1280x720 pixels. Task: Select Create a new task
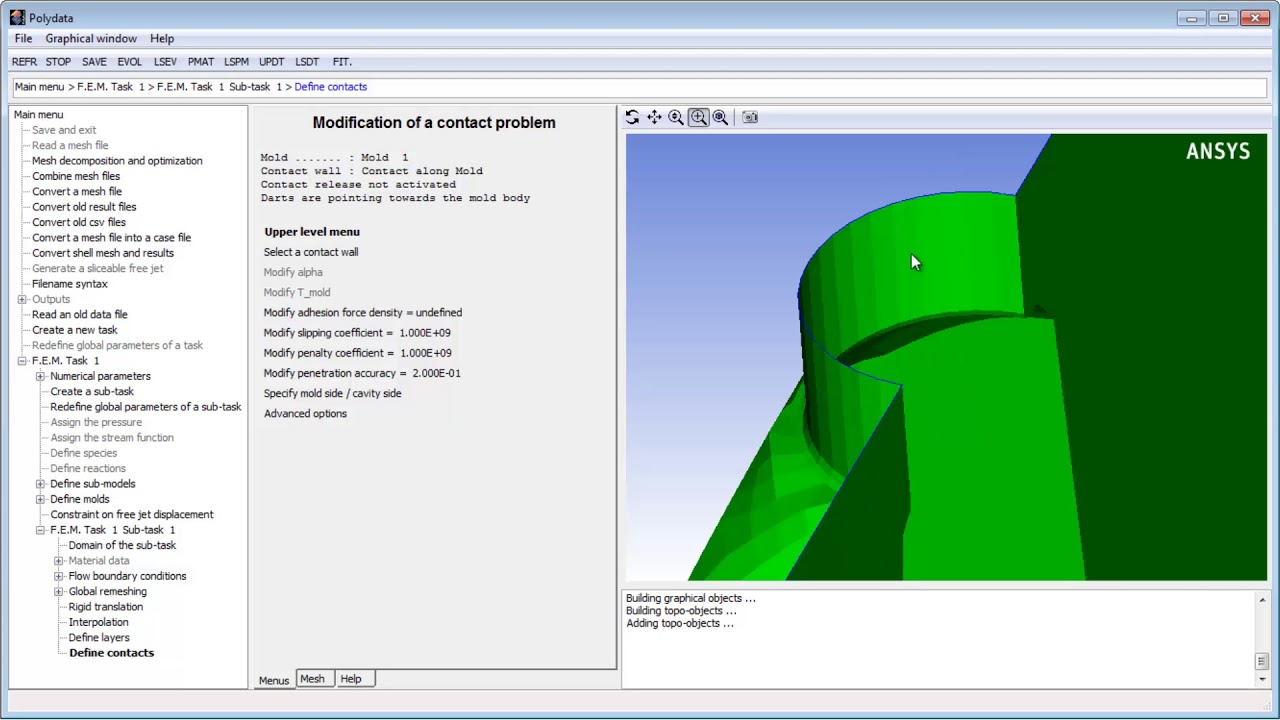[75, 330]
